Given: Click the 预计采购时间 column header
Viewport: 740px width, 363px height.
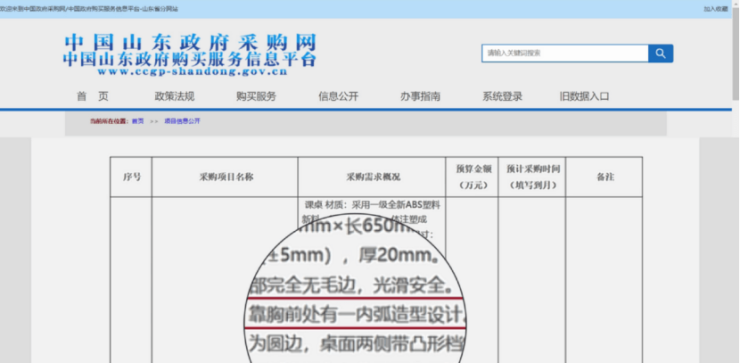Looking at the screenshot, I should [532, 177].
